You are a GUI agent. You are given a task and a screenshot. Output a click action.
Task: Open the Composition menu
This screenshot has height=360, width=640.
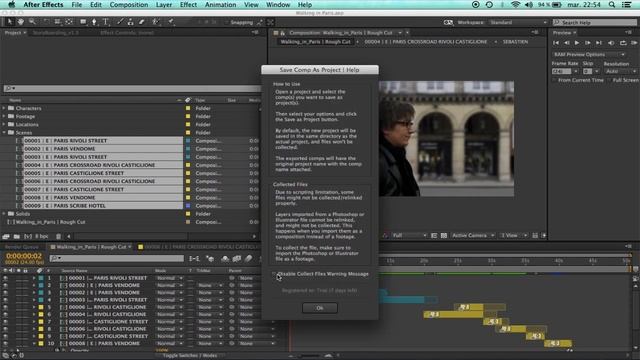129,4
